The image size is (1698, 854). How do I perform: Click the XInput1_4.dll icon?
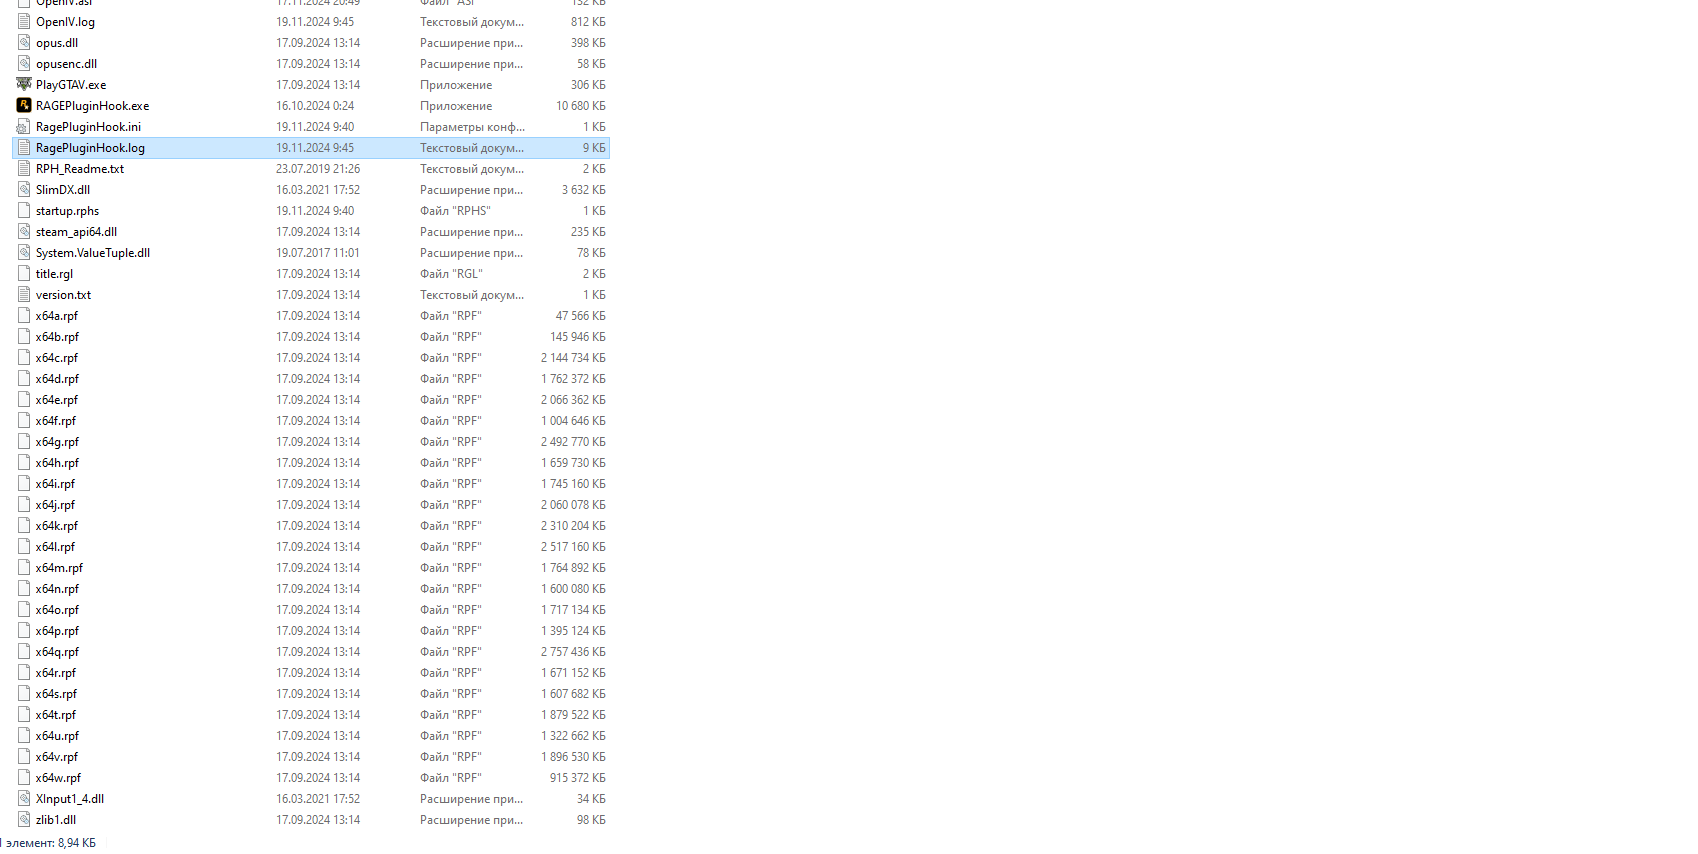click(24, 798)
